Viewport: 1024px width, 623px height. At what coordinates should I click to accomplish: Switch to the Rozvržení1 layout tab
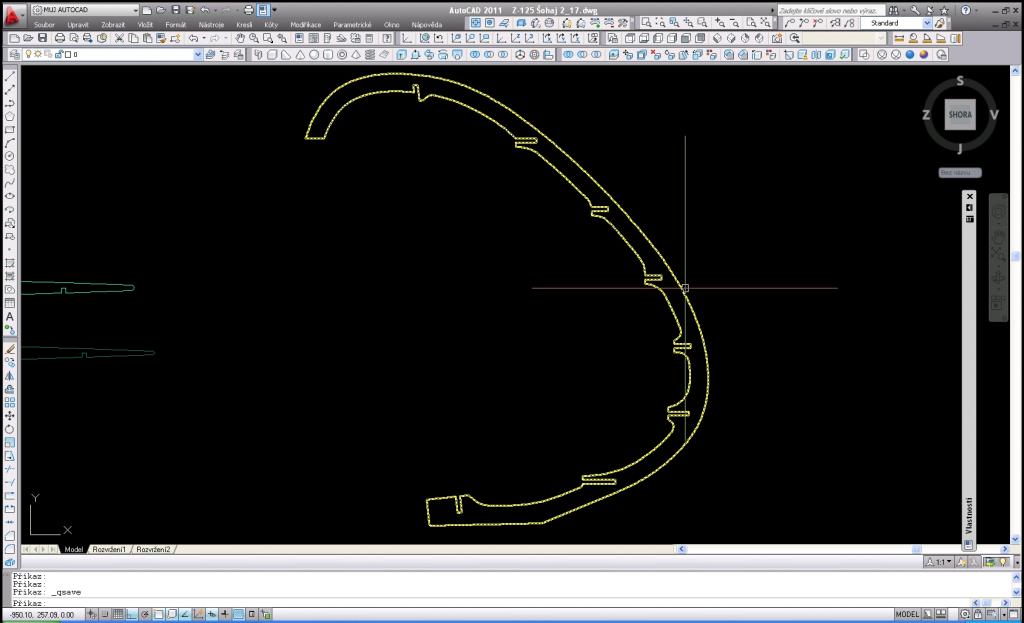point(110,550)
